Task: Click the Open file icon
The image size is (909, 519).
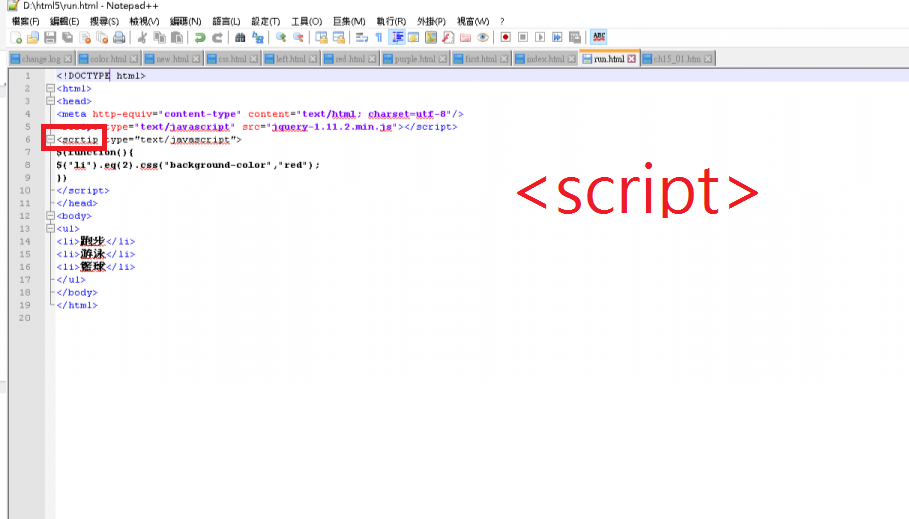Action: (x=33, y=38)
